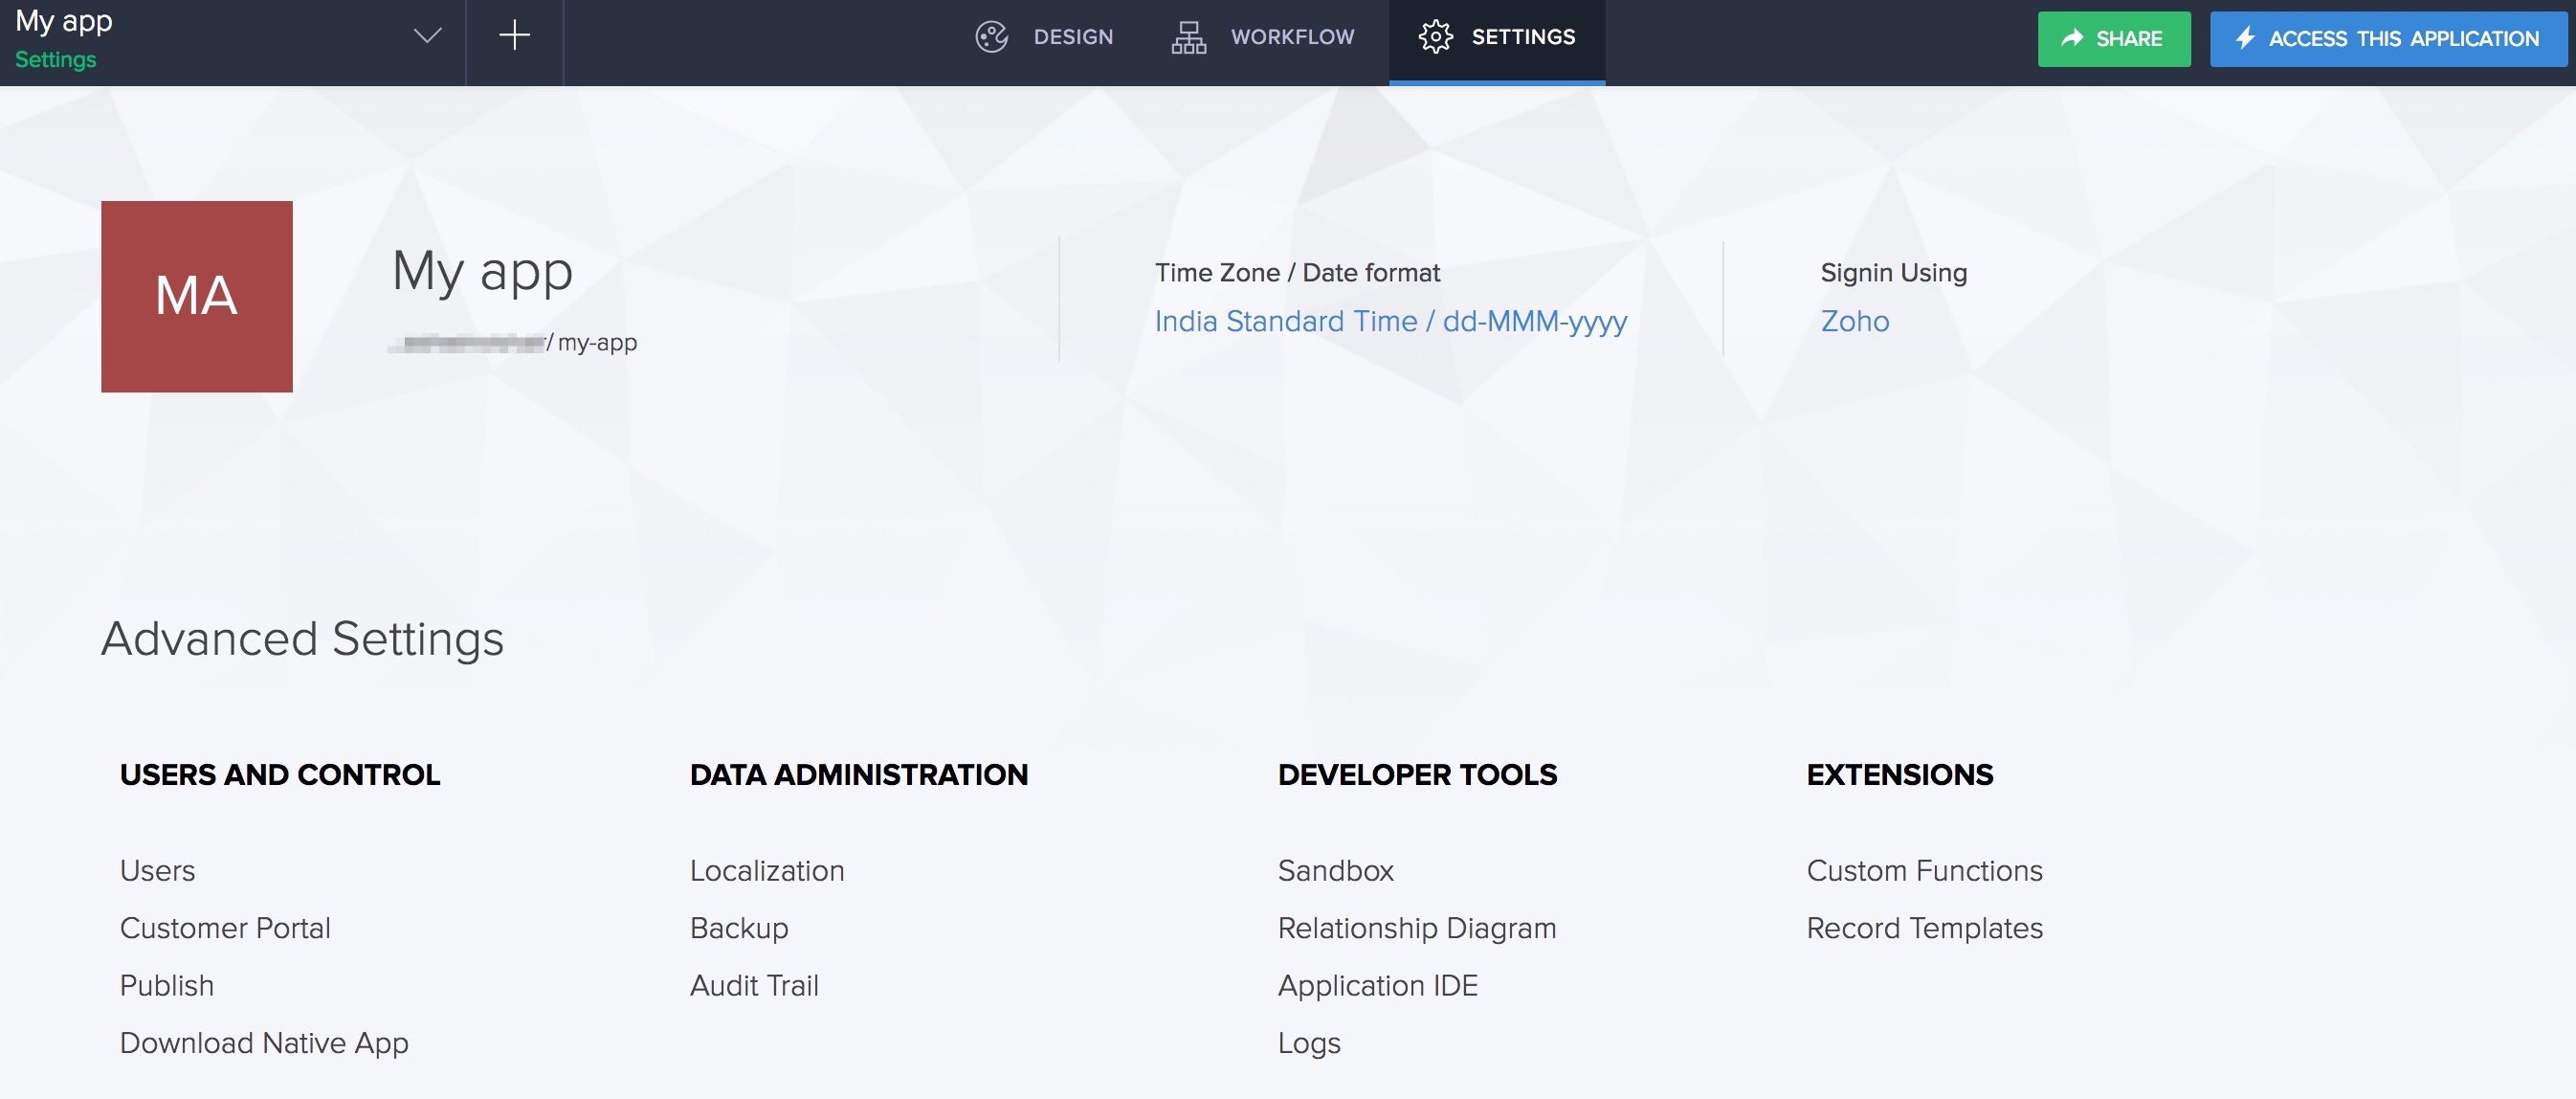2576x1099 pixels.
Task: Click the My app name in header
Action: click(x=64, y=22)
